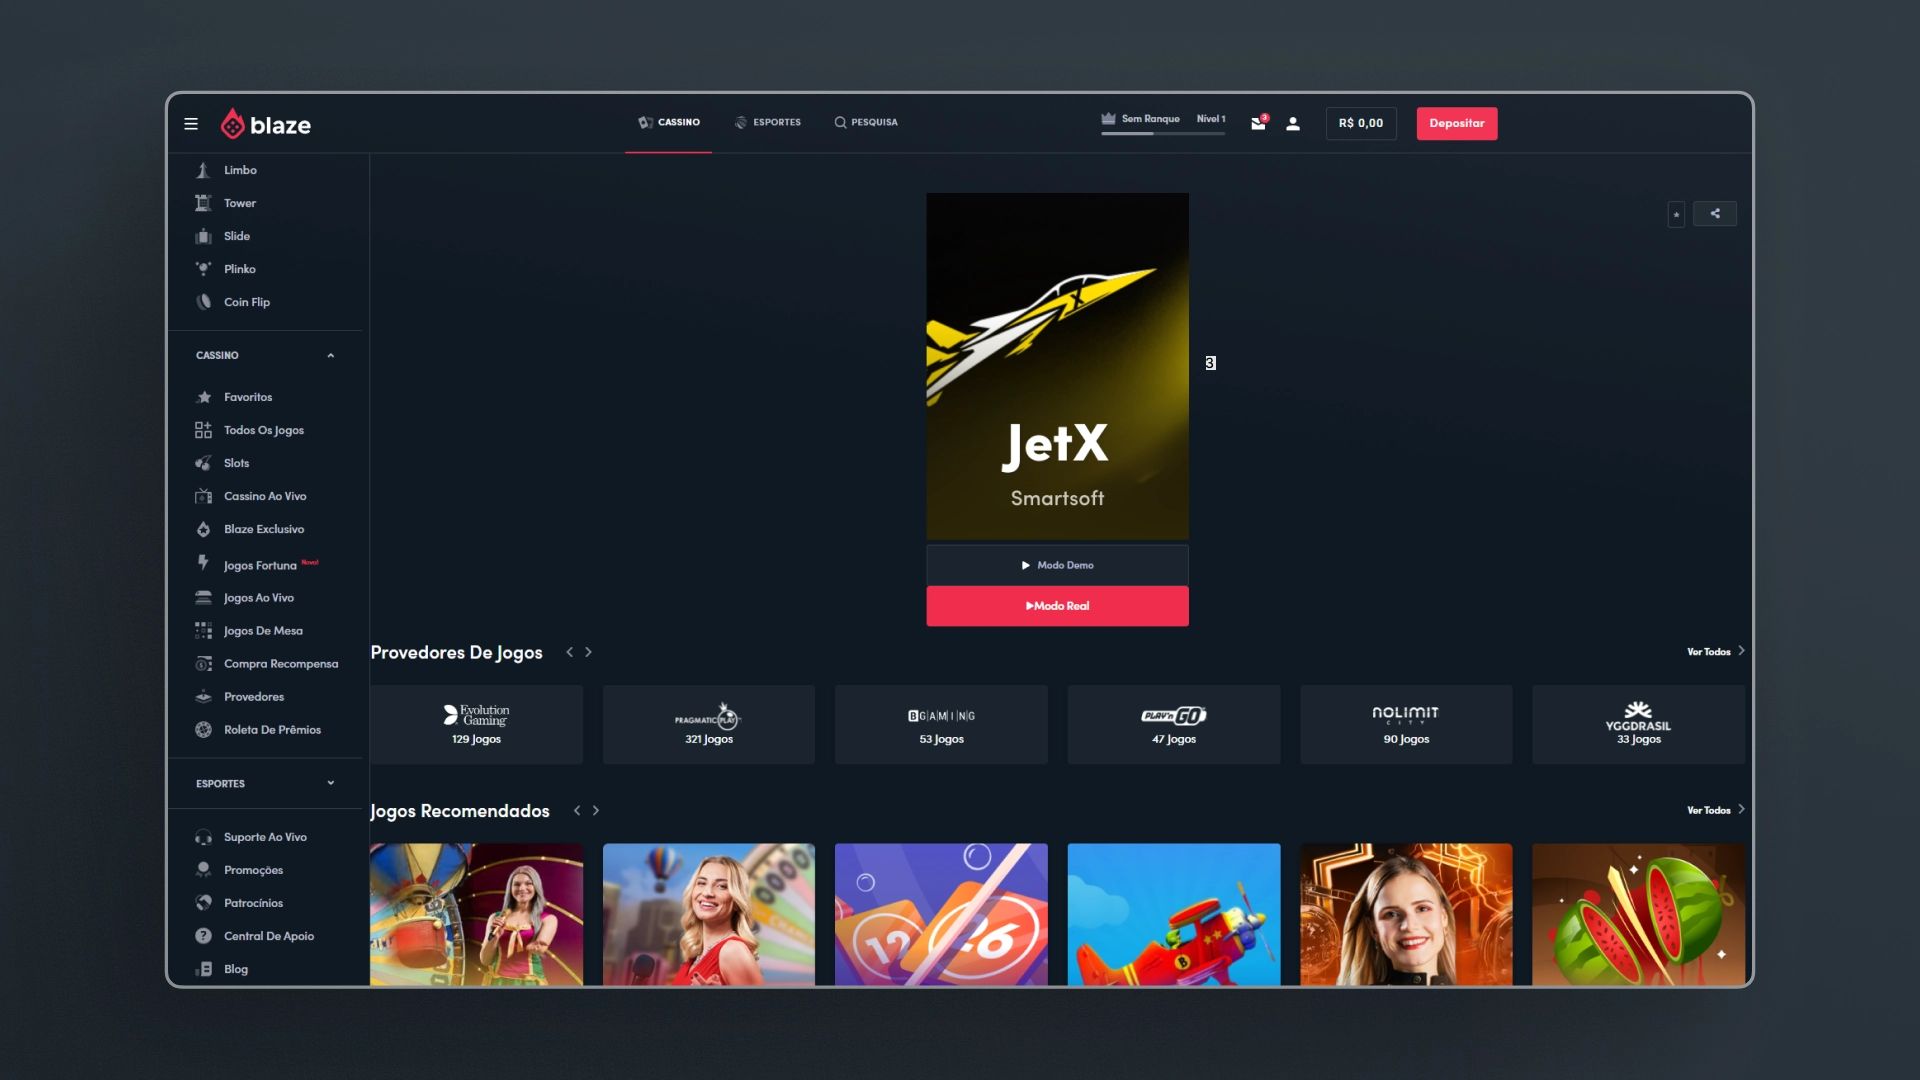Open the Plinko game icon
1920x1080 pixels.
pyautogui.click(x=203, y=269)
